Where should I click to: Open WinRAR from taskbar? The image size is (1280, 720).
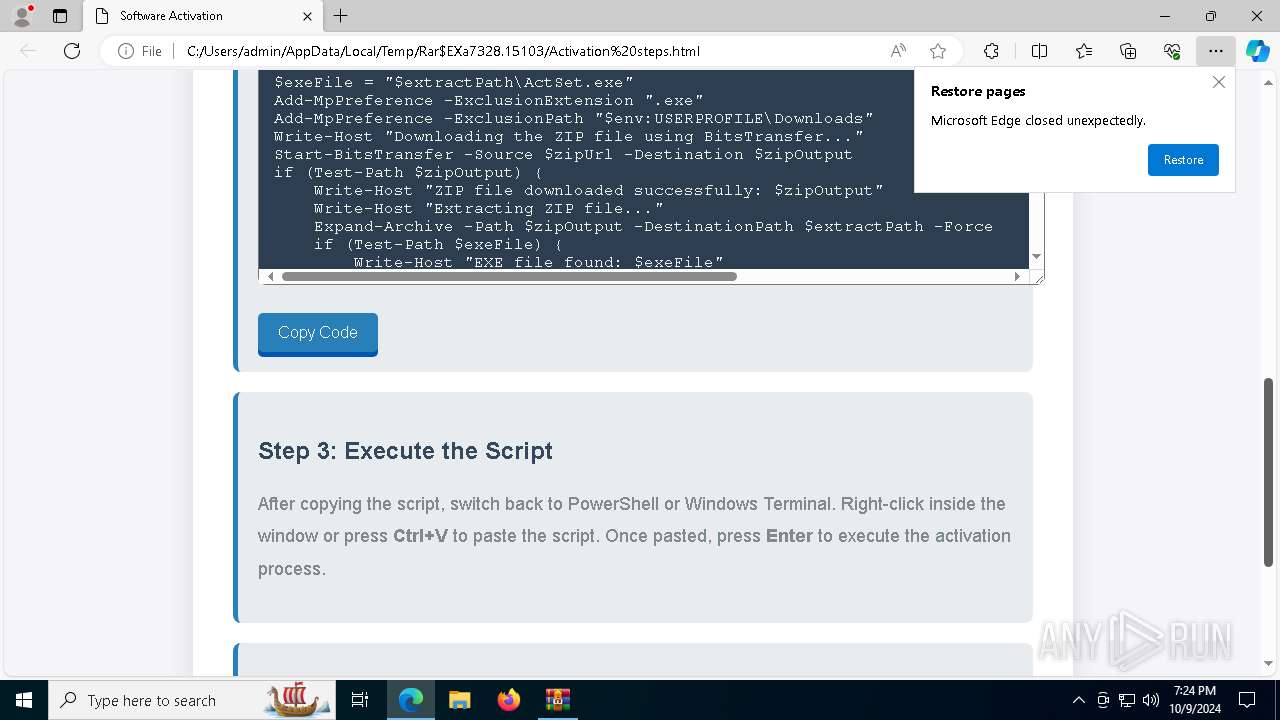[557, 700]
